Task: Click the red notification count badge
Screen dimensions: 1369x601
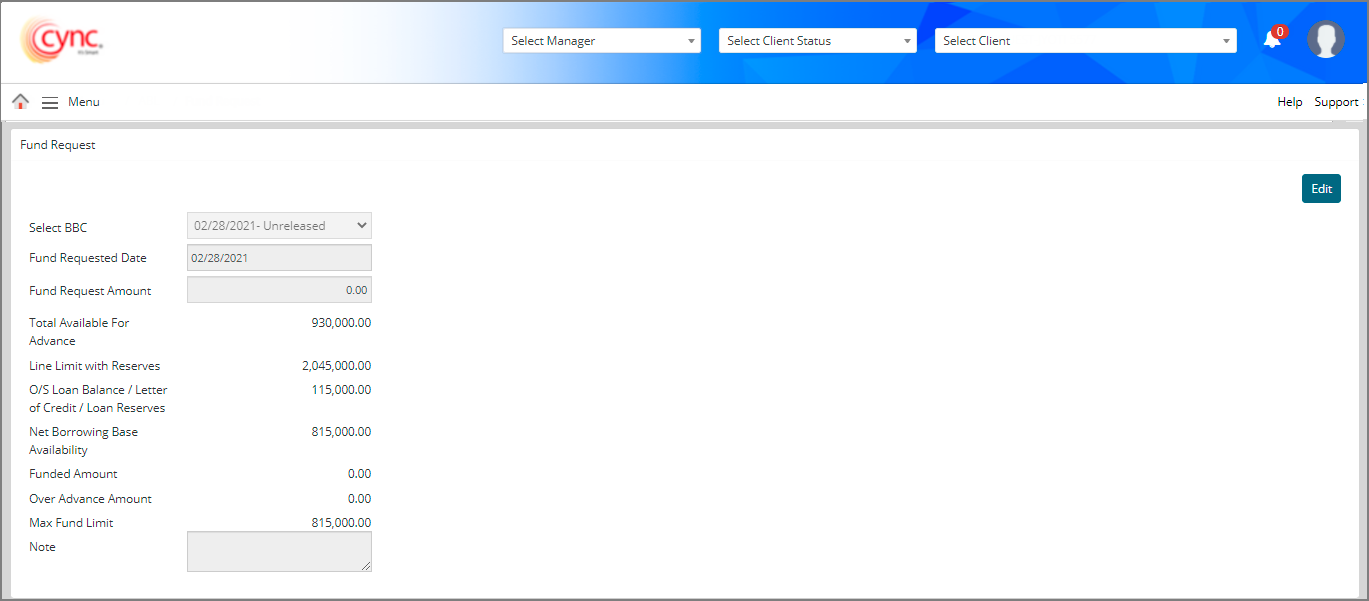Action: click(1280, 32)
